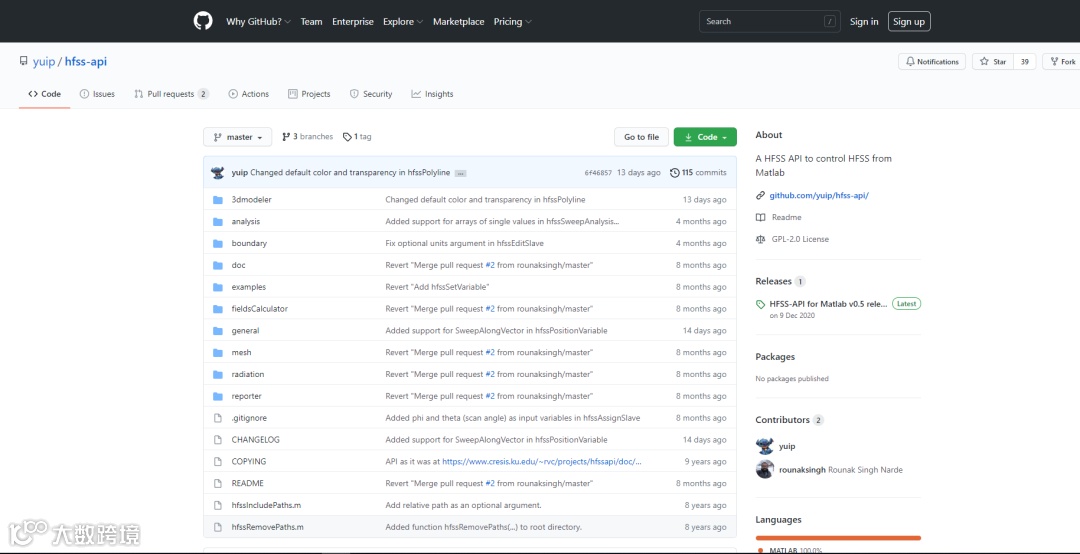Click yuip's avatar in latest commit row
1080x554 pixels.
(x=218, y=173)
